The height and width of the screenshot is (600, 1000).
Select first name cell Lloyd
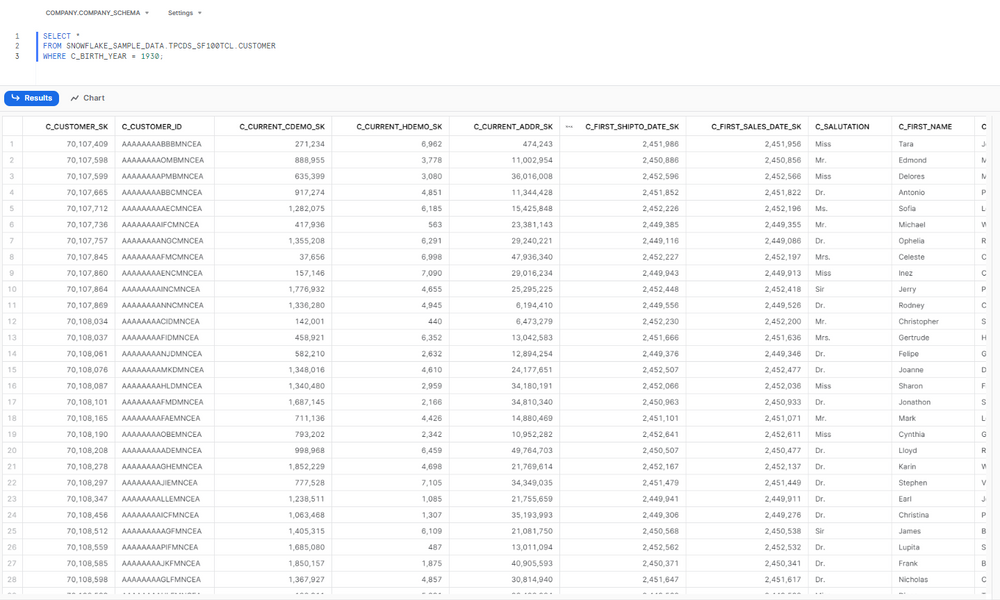pyautogui.click(x=908, y=450)
